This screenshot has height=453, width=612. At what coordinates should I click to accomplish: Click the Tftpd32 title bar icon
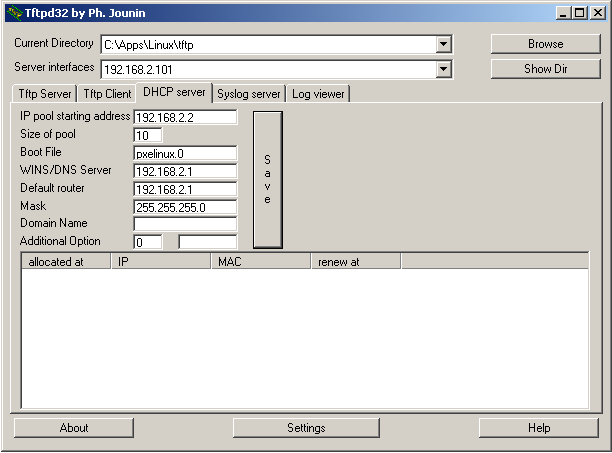[x=15, y=13]
